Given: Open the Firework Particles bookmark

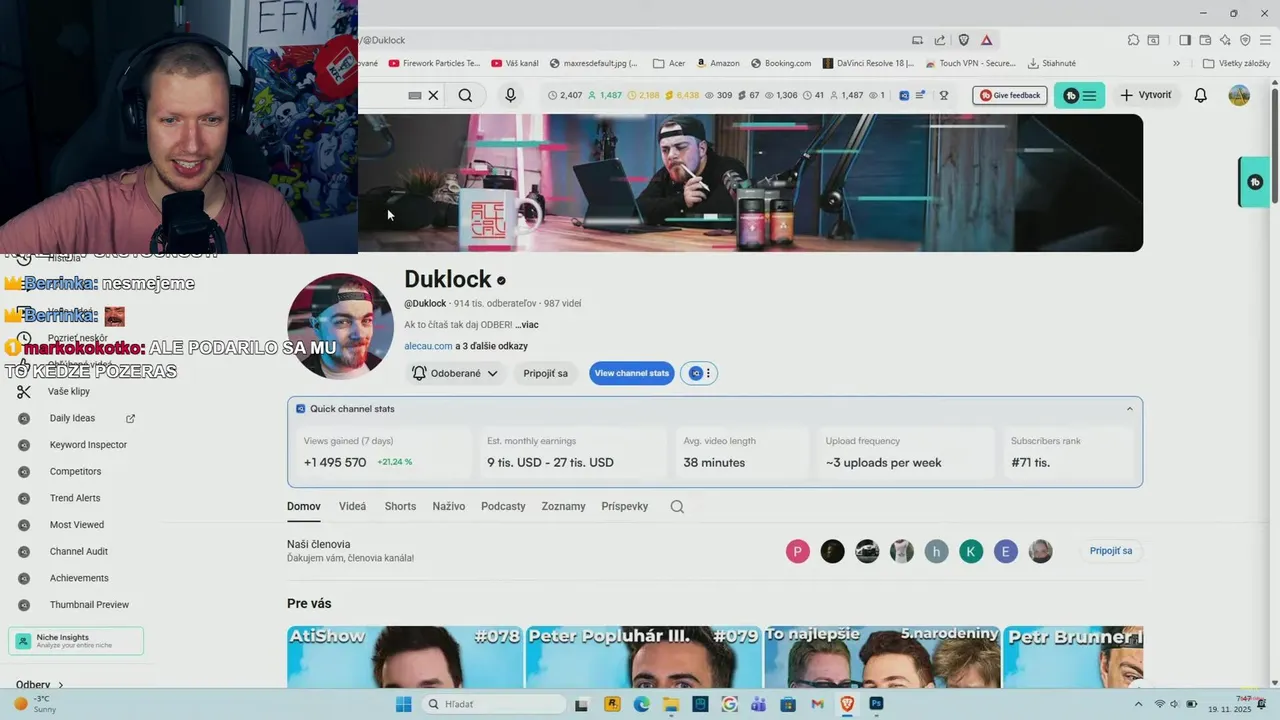Looking at the screenshot, I should [x=434, y=63].
